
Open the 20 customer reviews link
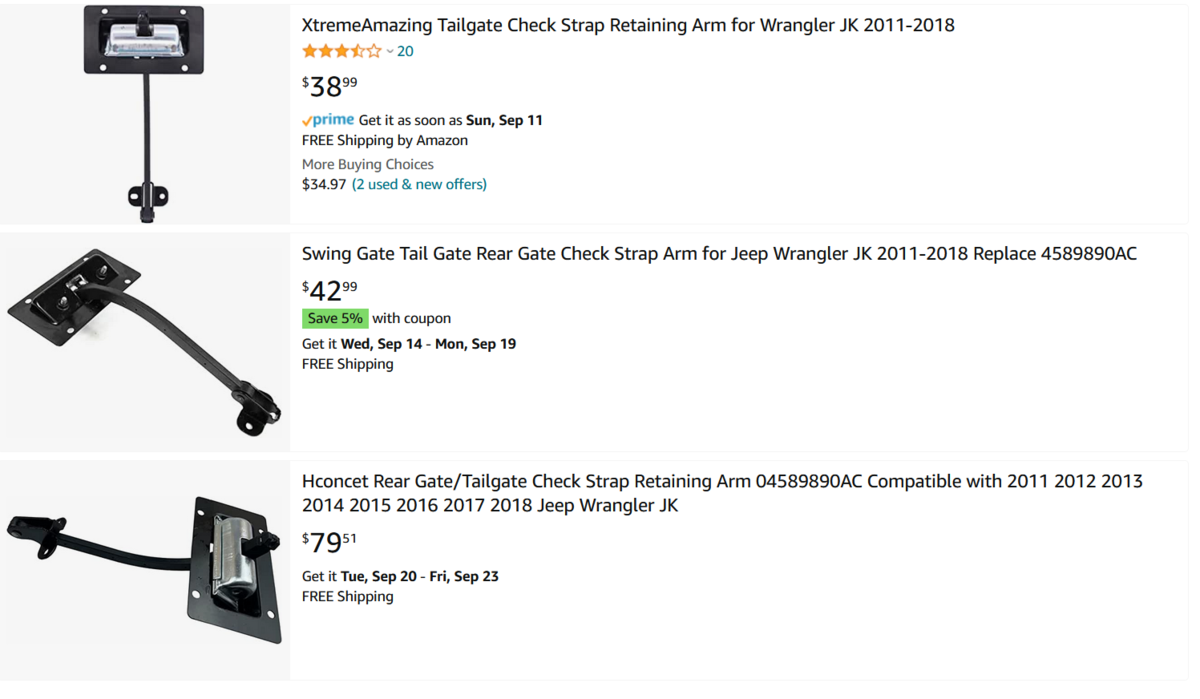click(405, 51)
